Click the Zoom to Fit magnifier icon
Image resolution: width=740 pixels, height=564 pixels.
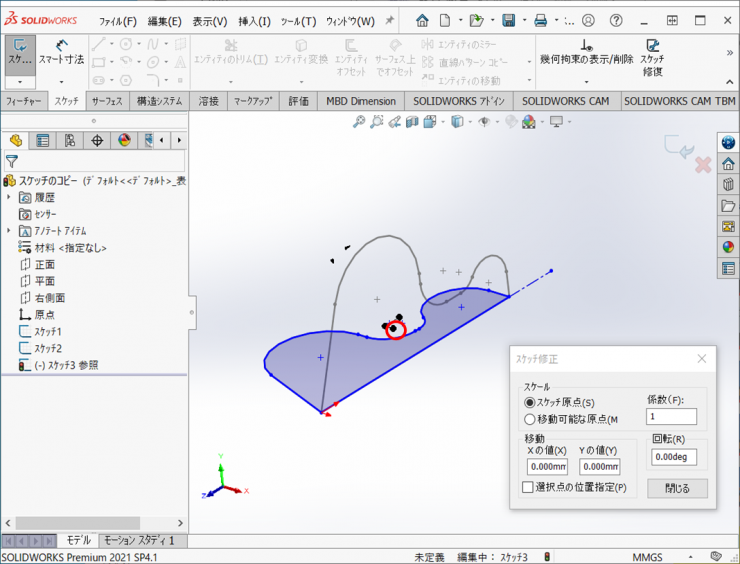[359, 122]
